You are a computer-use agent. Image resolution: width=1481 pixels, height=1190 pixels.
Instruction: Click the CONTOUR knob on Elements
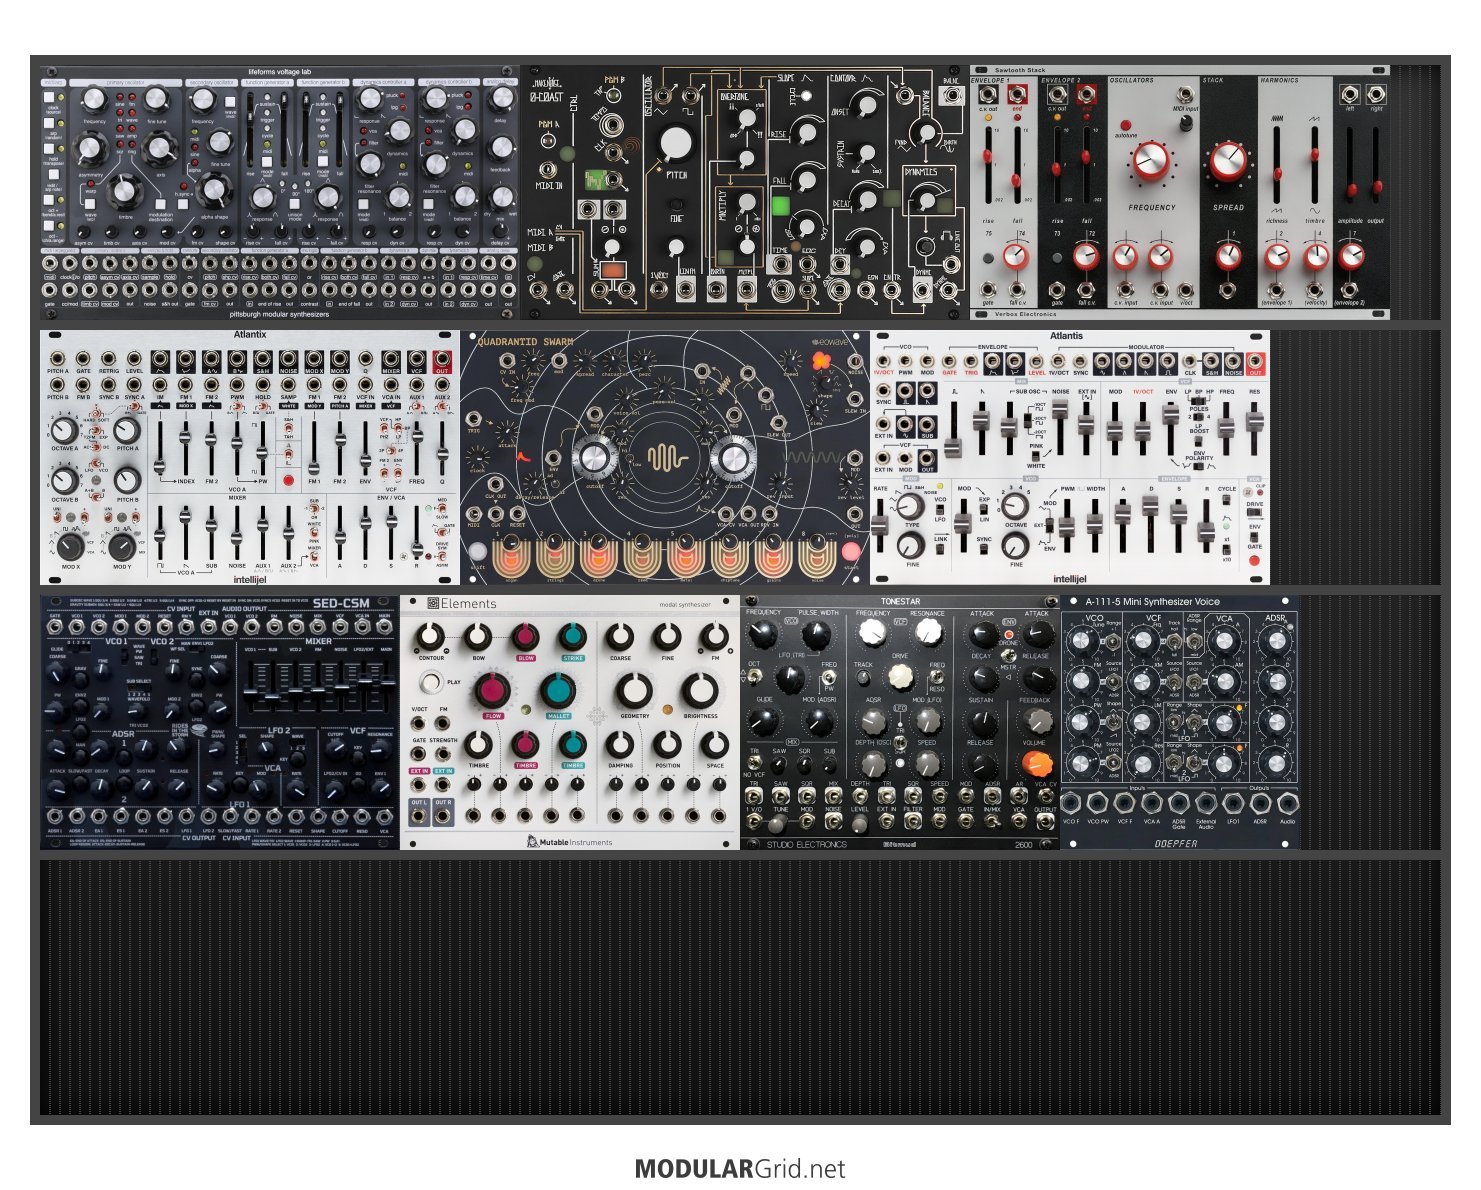coord(431,637)
